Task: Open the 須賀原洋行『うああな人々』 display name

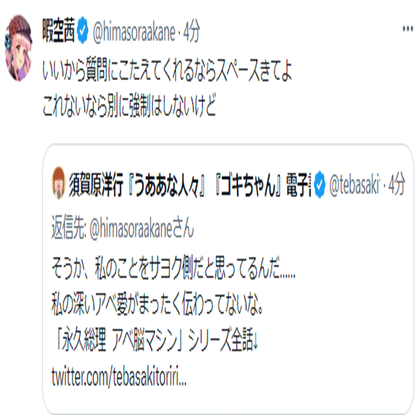Action: coord(189,184)
